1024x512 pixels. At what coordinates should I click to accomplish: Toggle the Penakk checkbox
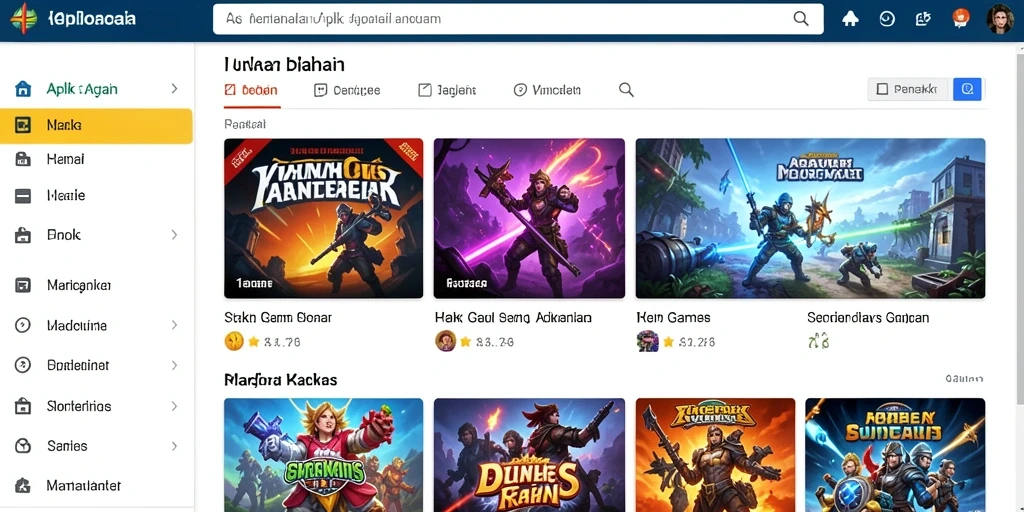pyautogui.click(x=882, y=89)
